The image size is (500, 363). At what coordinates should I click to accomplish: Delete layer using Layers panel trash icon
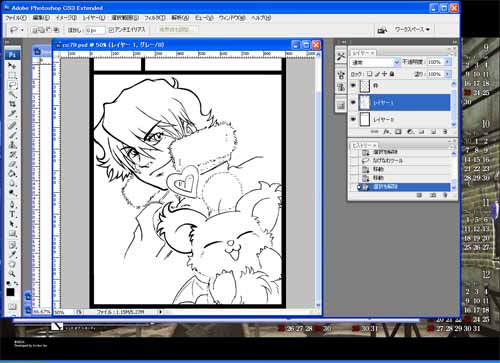[445, 132]
